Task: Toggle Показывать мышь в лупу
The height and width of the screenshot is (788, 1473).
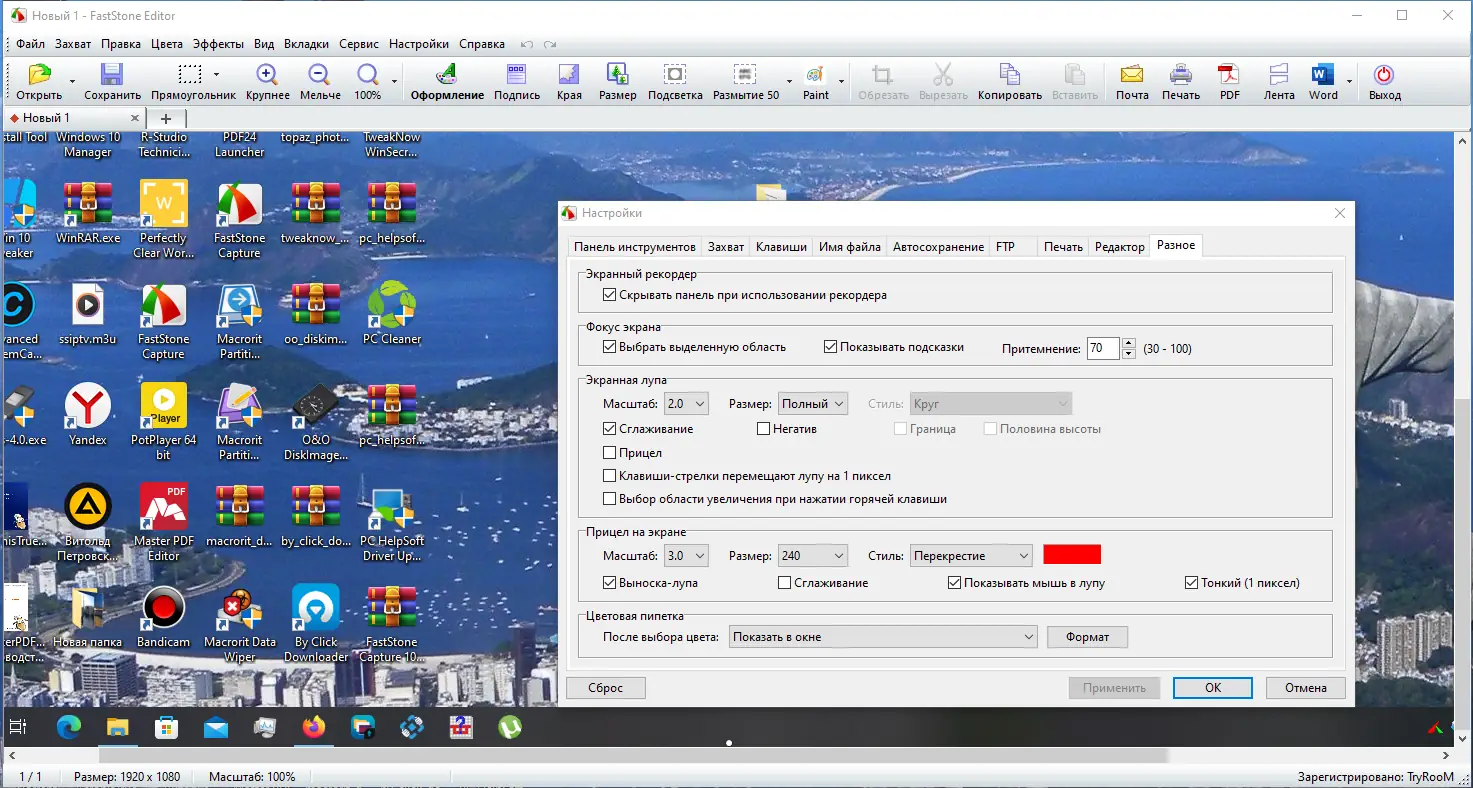Action: pyautogui.click(x=954, y=583)
